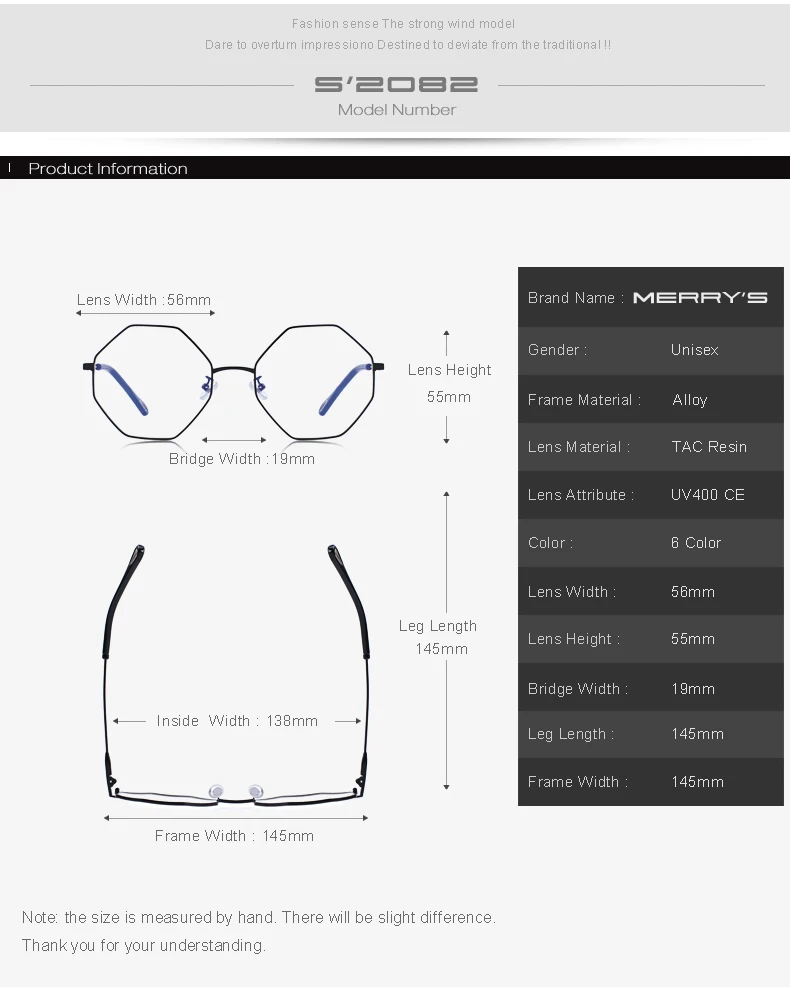Click the '56mm' table value
This screenshot has width=790, height=992.
click(693, 592)
